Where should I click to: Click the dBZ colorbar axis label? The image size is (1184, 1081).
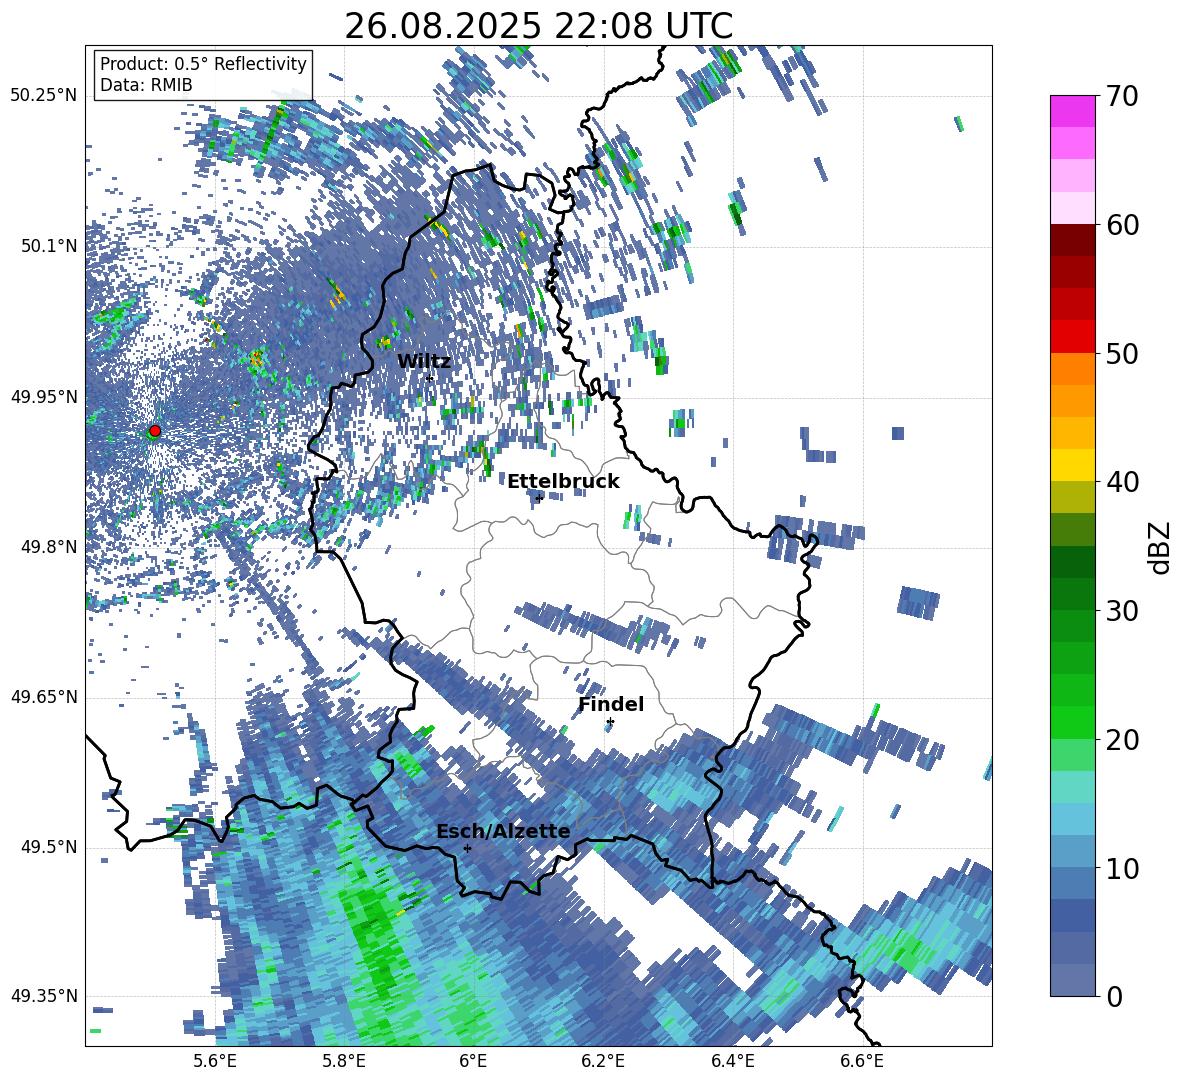[x=1161, y=547]
